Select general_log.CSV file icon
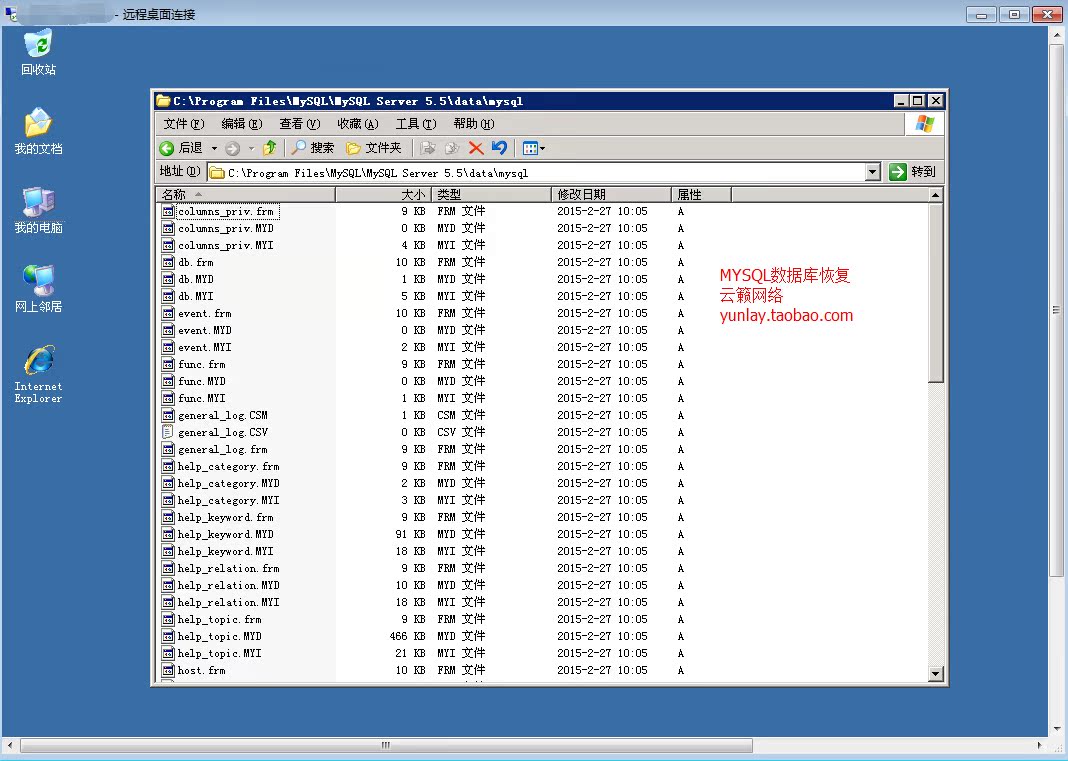The height and width of the screenshot is (761, 1068). pyautogui.click(x=168, y=432)
